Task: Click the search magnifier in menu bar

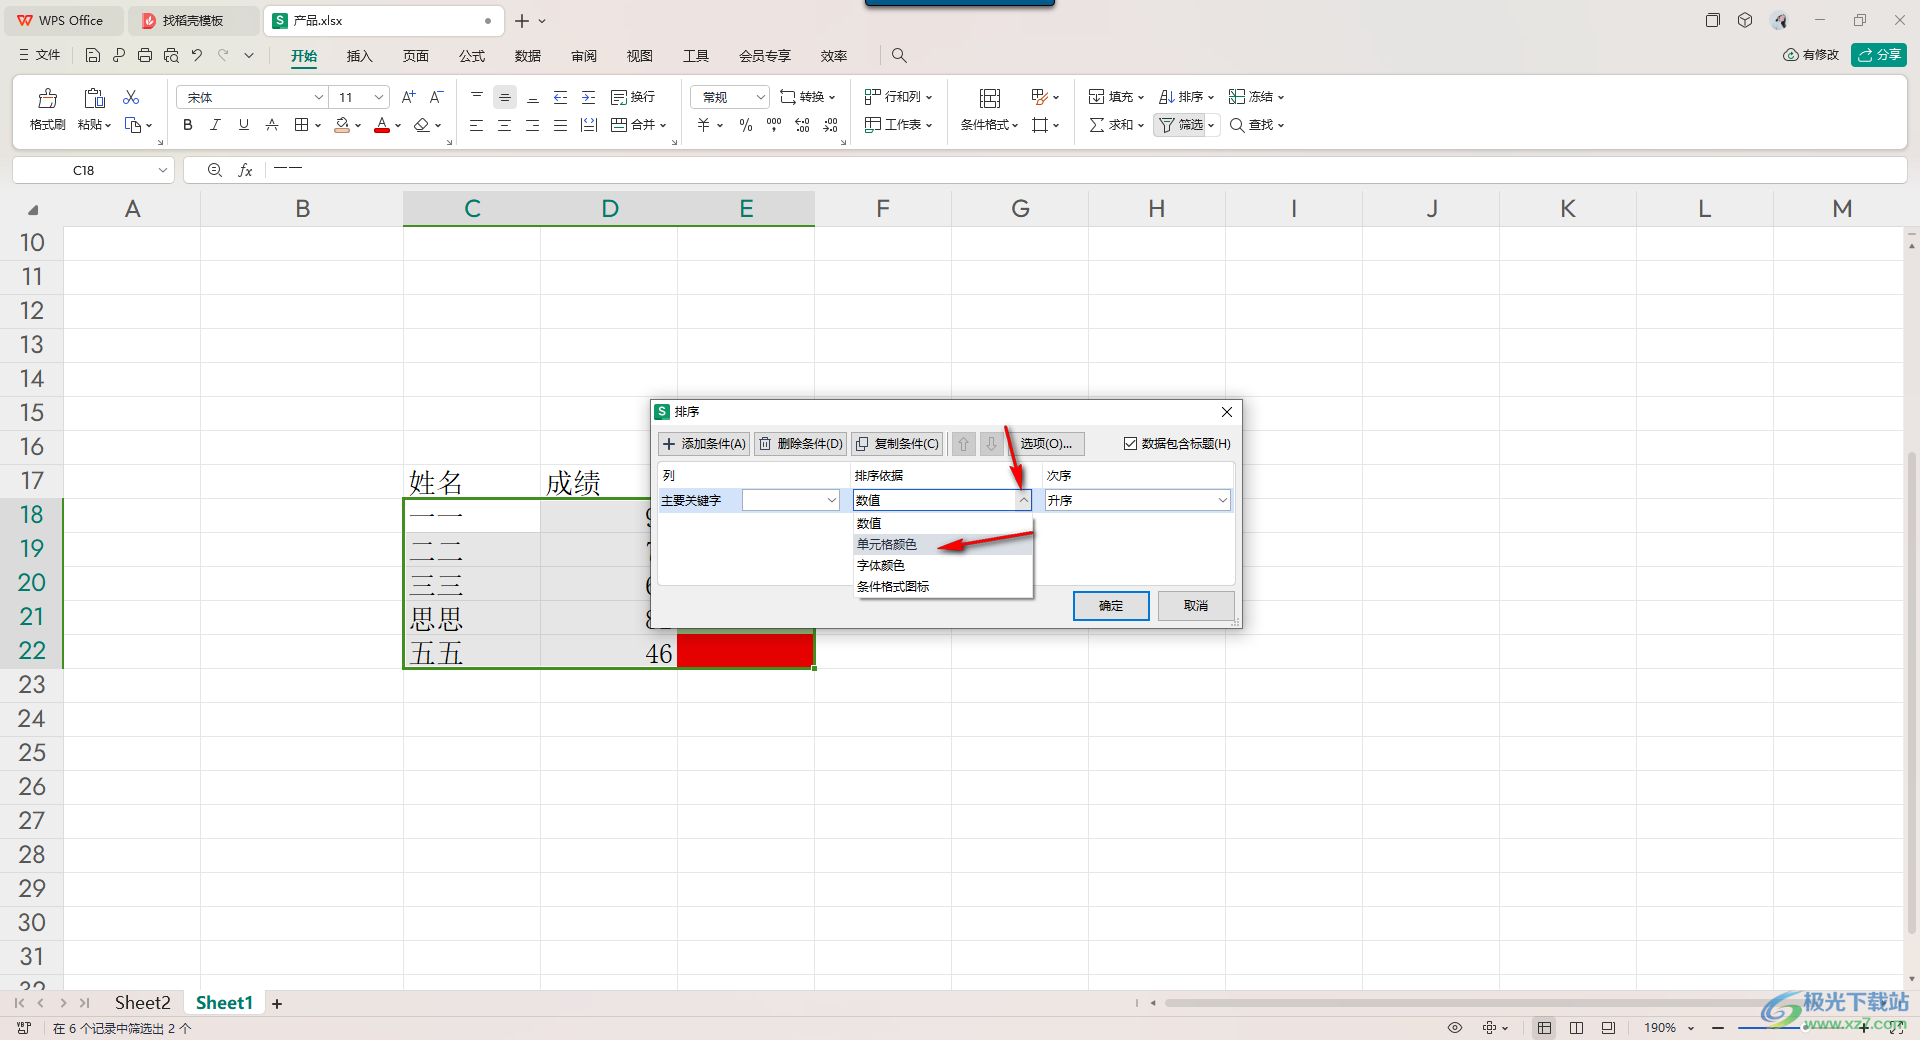Action: coord(899,55)
